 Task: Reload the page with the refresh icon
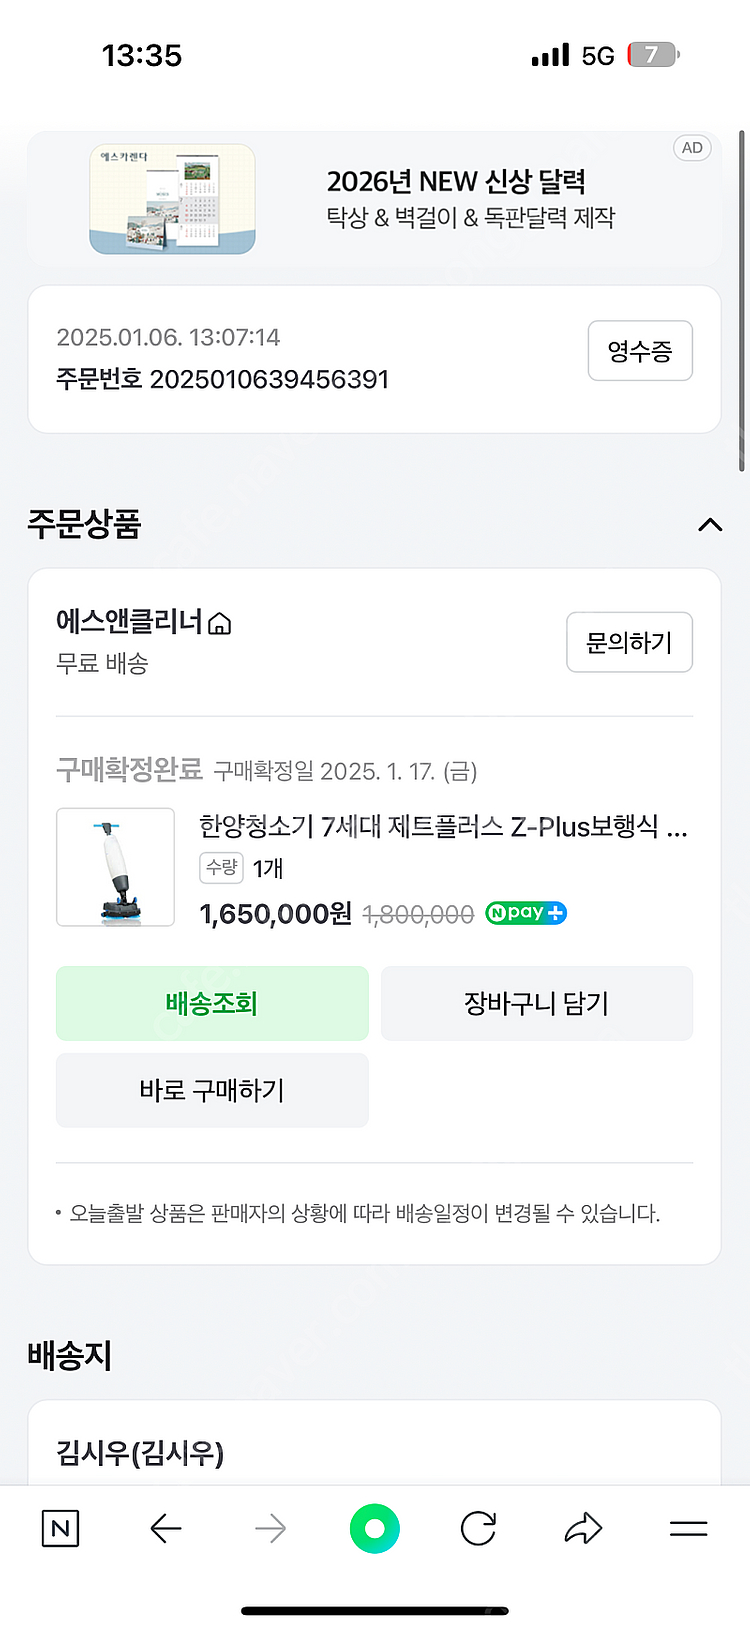click(x=478, y=1528)
